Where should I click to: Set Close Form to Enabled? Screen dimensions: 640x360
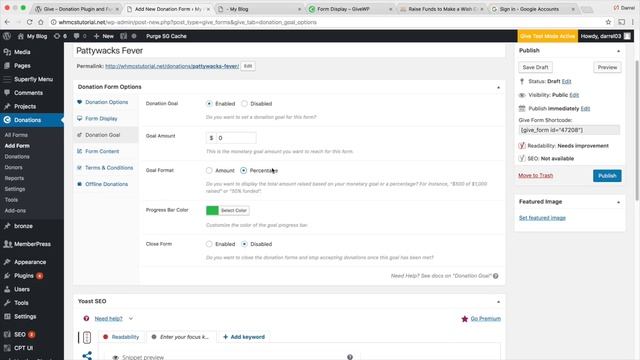(209, 244)
